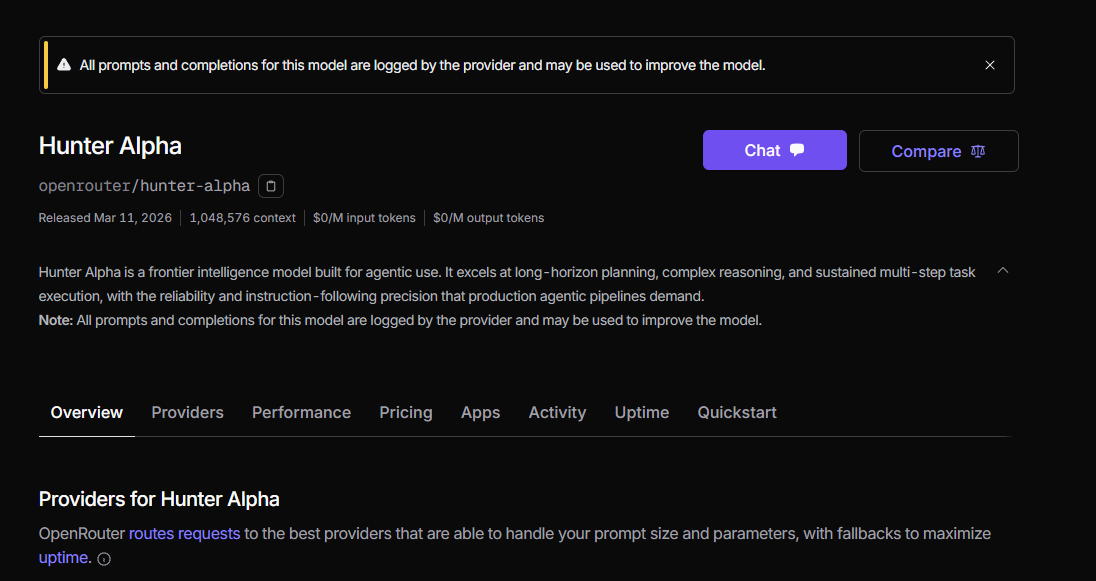Open the "uptime" hyperlink
The height and width of the screenshot is (581, 1096).
64,557
